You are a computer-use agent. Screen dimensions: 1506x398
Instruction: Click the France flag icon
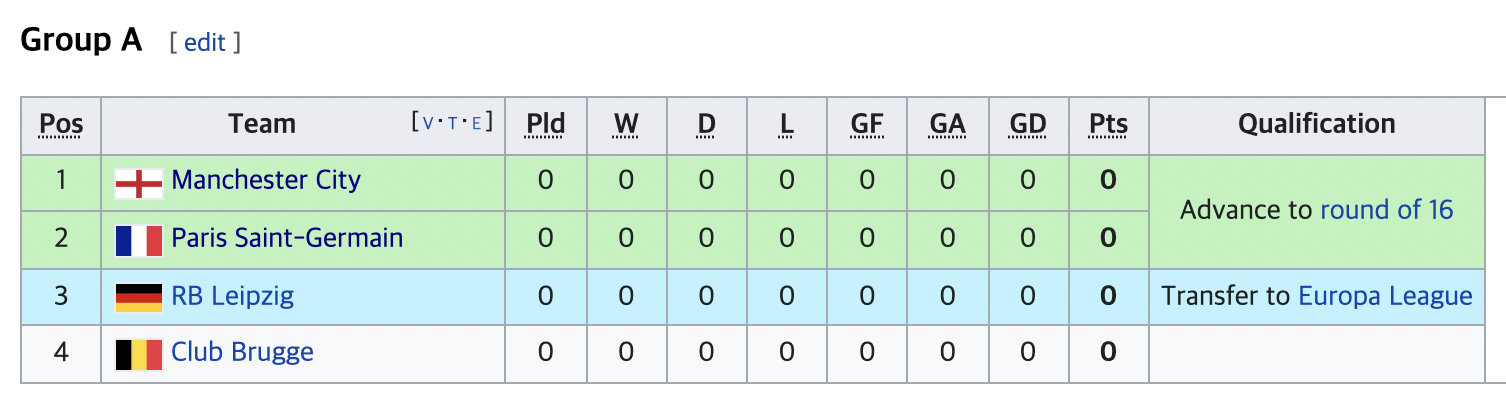(139, 241)
